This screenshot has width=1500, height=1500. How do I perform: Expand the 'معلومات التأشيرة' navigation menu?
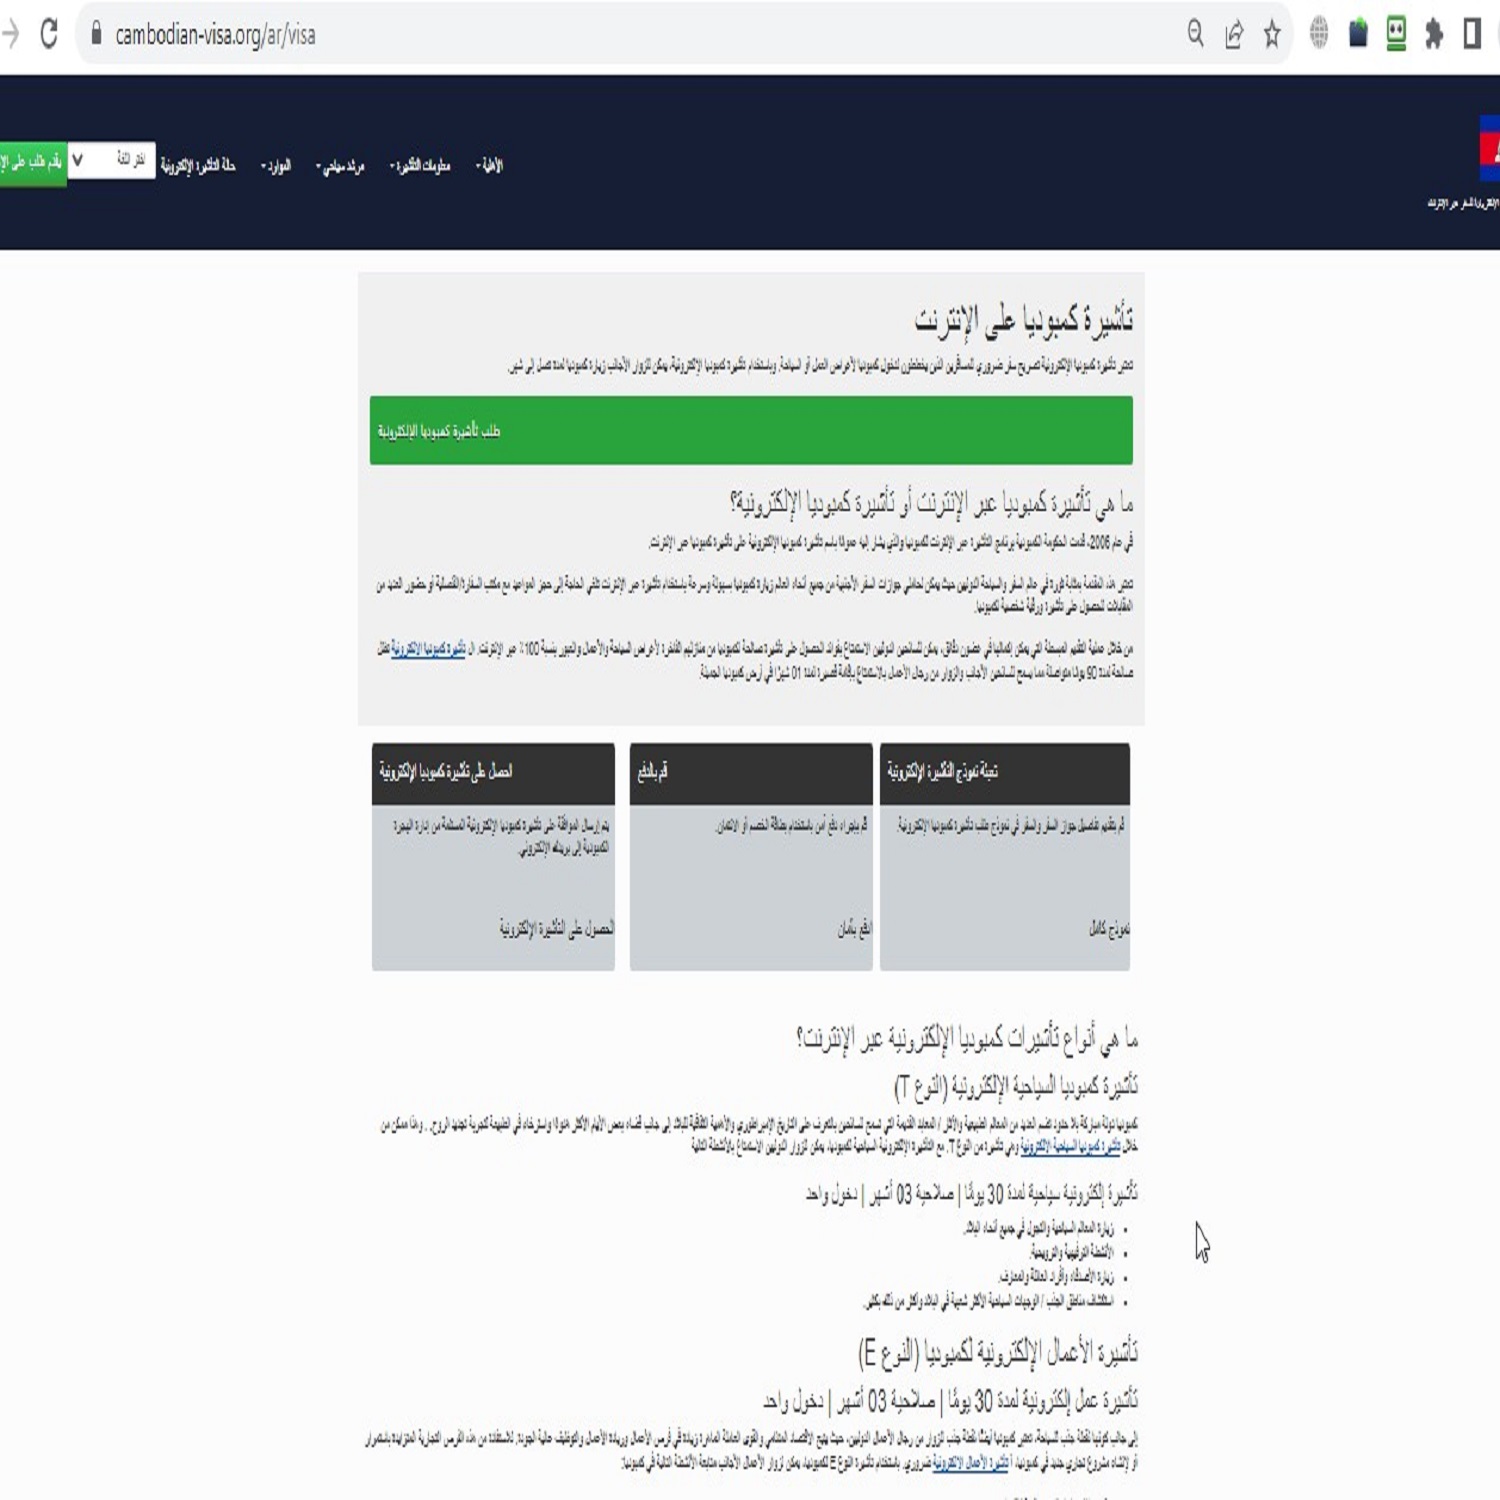[x=420, y=166]
